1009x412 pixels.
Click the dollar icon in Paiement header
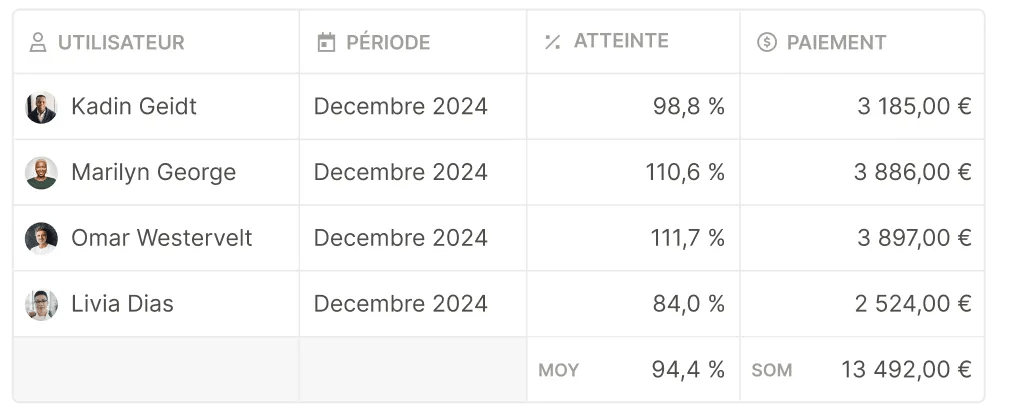point(766,42)
